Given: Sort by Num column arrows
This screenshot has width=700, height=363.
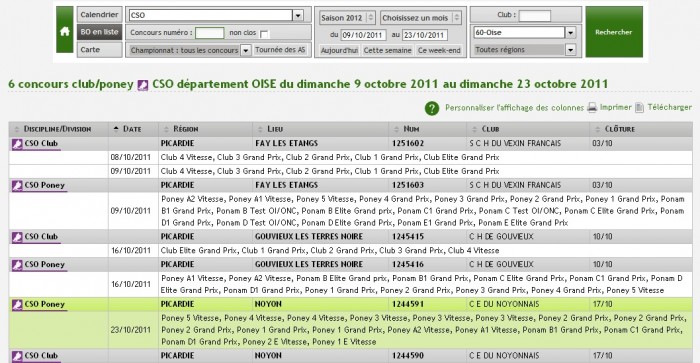Looking at the screenshot, I should 396,129.
